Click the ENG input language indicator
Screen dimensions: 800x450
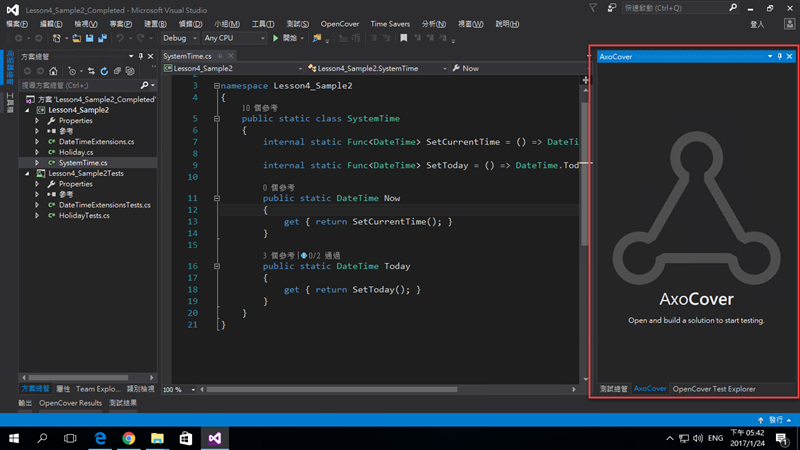point(715,438)
